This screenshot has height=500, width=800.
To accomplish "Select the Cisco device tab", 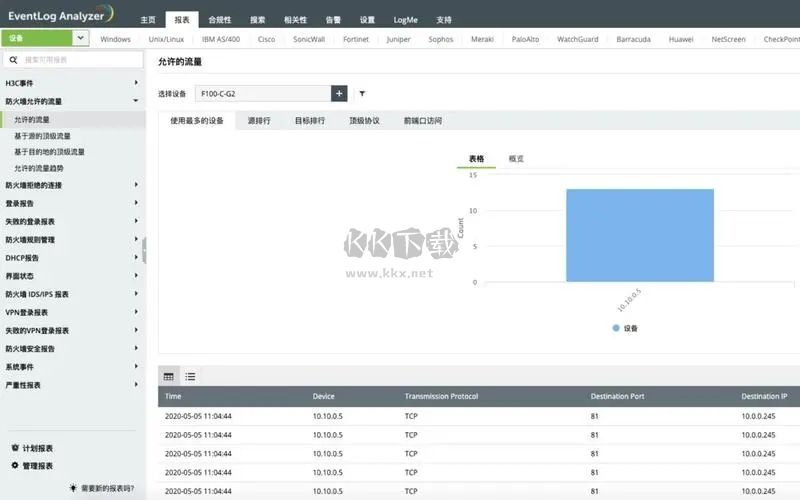I will click(x=266, y=39).
